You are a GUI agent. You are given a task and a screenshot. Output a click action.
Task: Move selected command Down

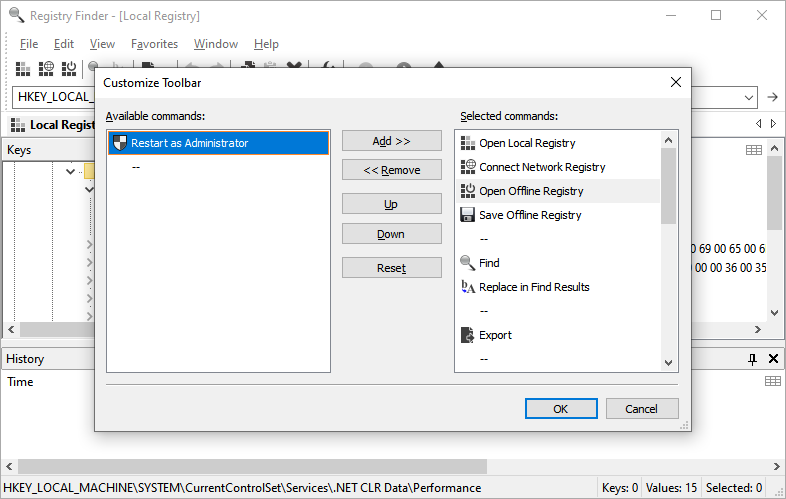coord(391,234)
